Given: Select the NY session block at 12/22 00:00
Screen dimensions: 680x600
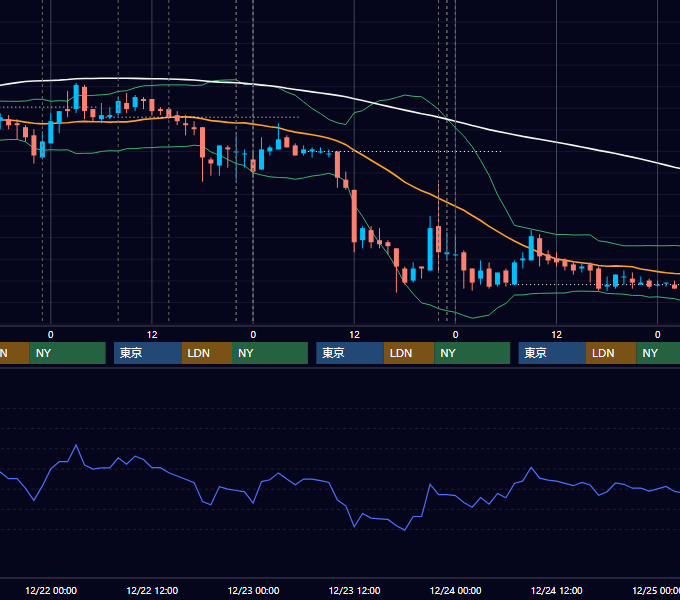Looking at the screenshot, I should pyautogui.click(x=68, y=353).
